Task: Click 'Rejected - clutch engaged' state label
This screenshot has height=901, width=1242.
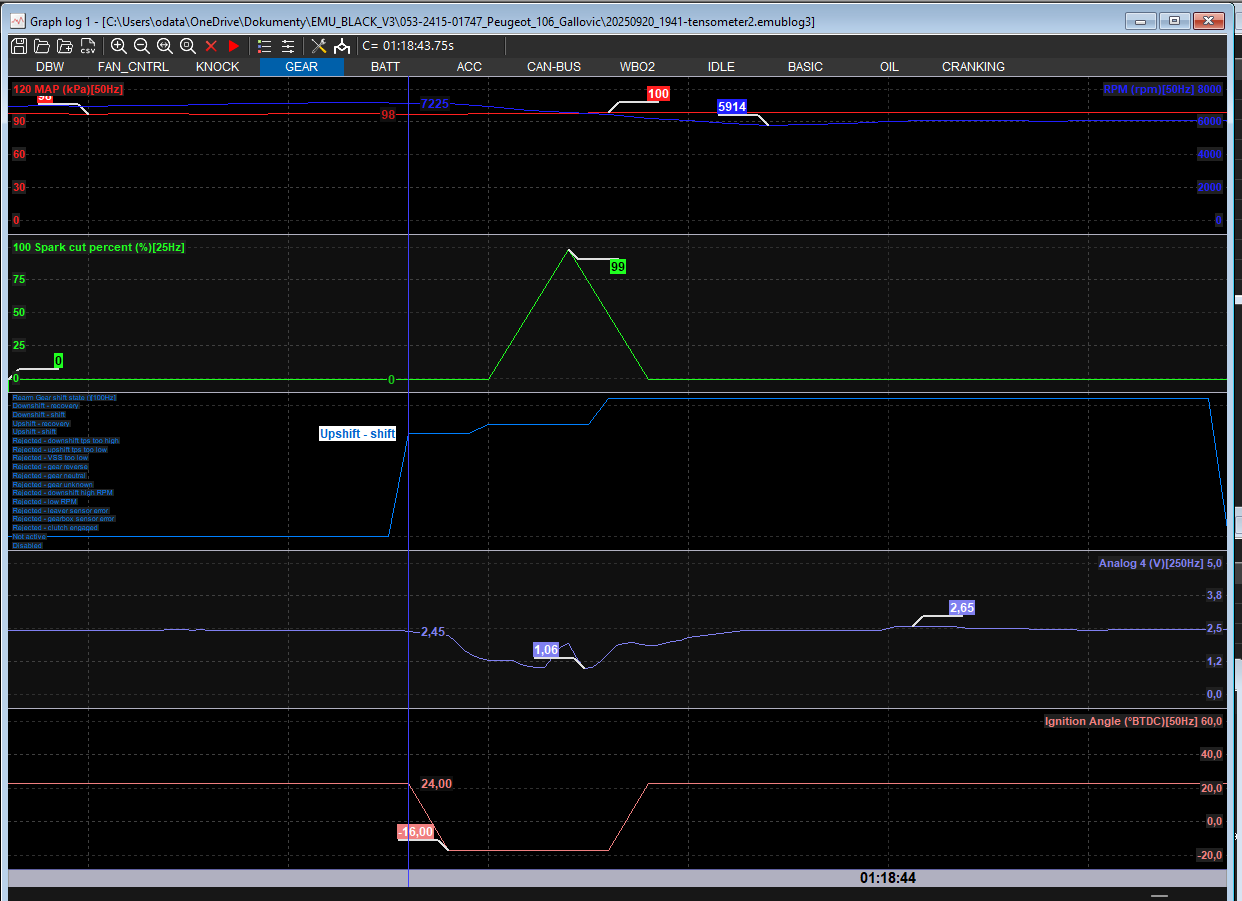Action: [x=55, y=528]
